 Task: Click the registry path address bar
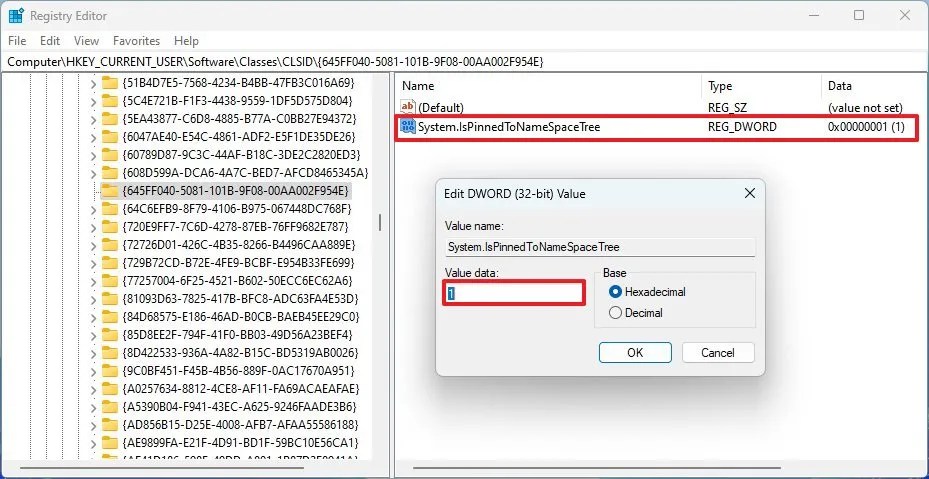[x=464, y=61]
